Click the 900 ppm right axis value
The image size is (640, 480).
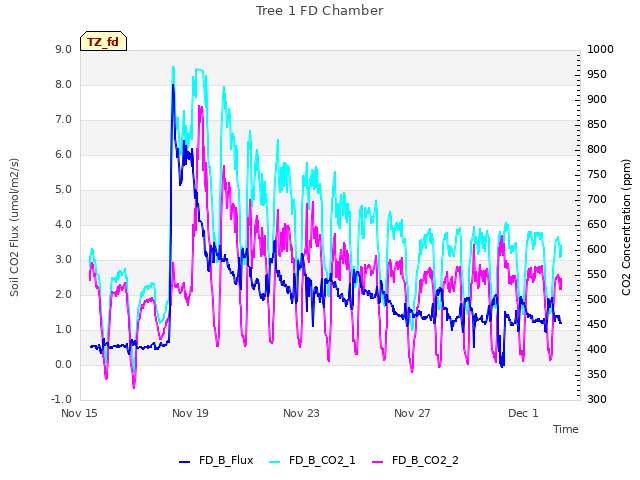pos(597,100)
